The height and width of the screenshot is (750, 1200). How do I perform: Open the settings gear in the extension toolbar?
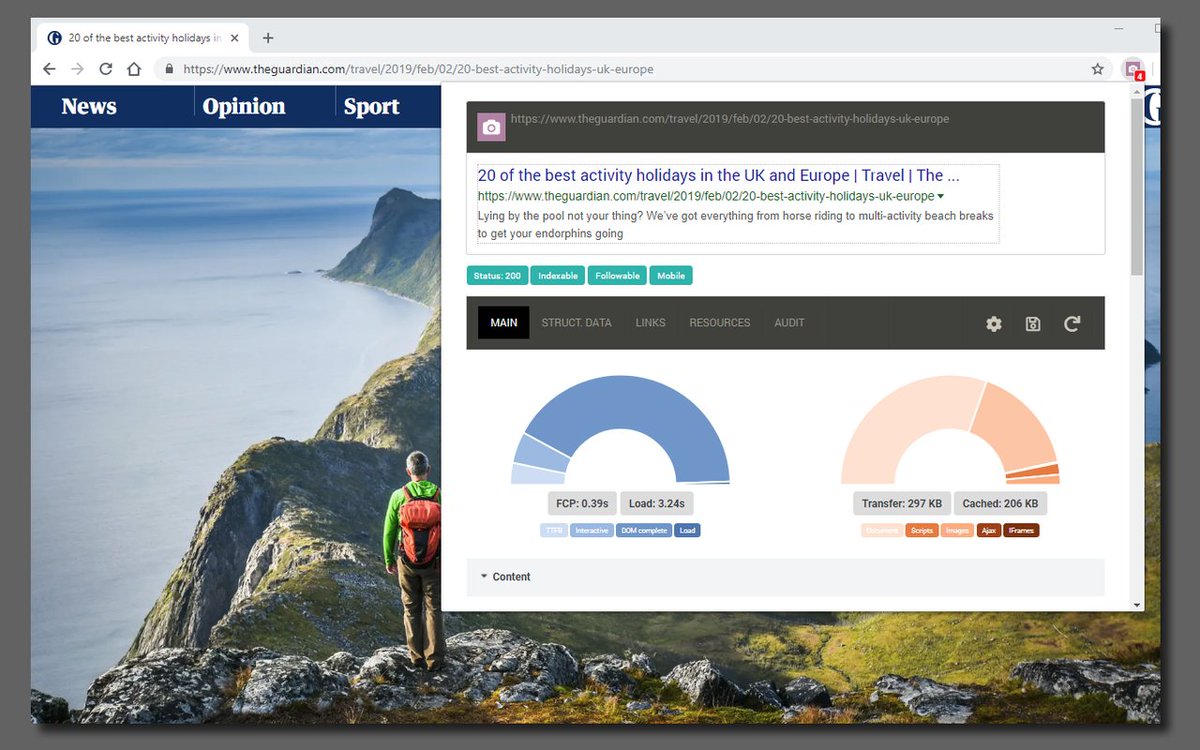(993, 324)
